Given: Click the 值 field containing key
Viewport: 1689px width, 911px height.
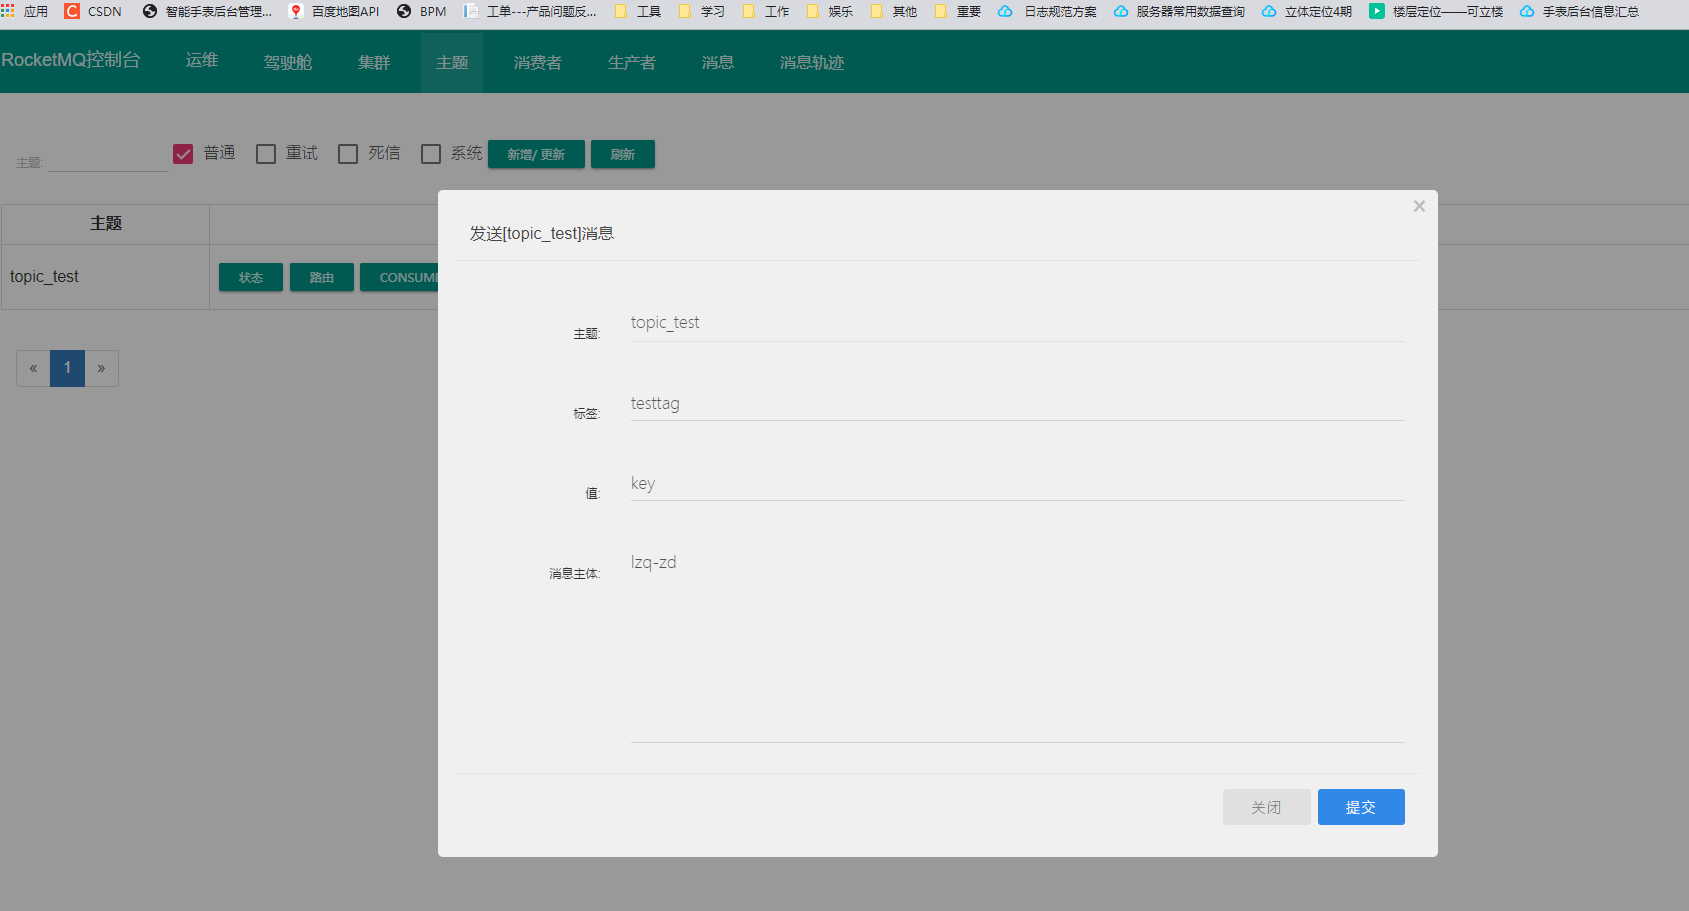Looking at the screenshot, I should click(1017, 483).
